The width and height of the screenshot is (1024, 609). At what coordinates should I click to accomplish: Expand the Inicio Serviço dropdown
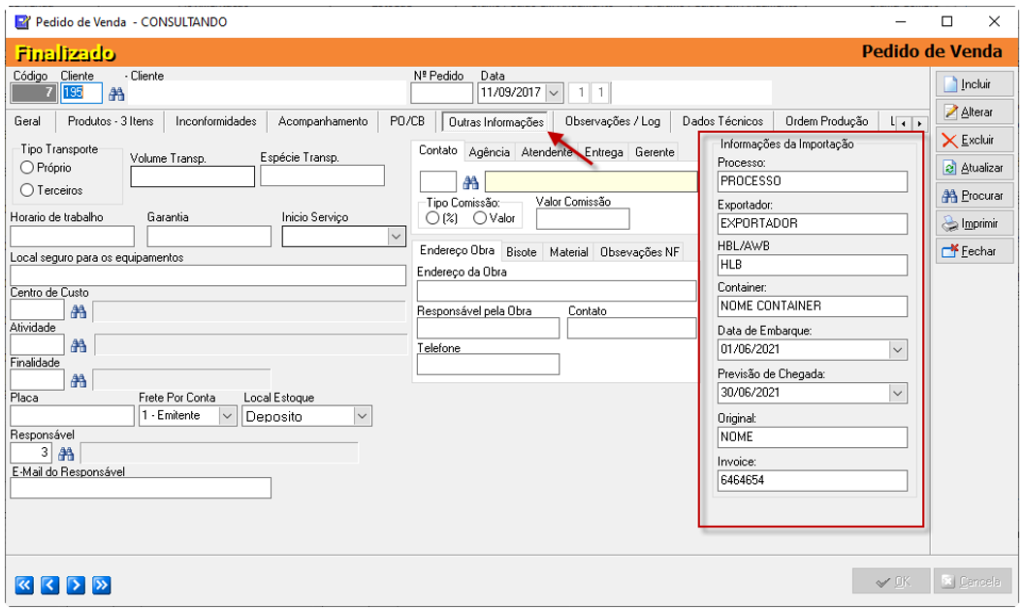pos(396,236)
